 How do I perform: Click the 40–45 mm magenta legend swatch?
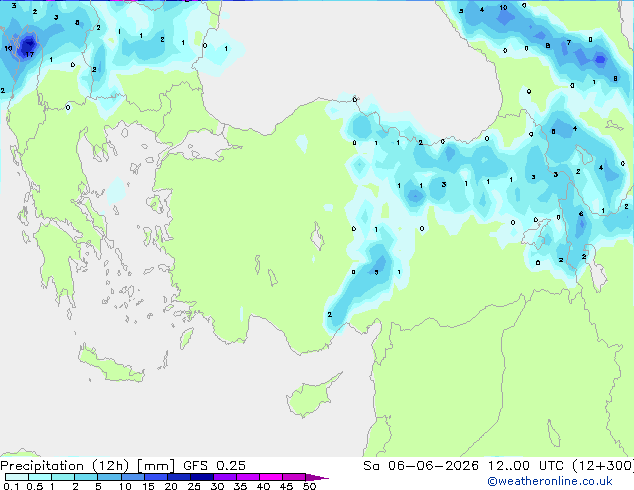(x=271, y=477)
